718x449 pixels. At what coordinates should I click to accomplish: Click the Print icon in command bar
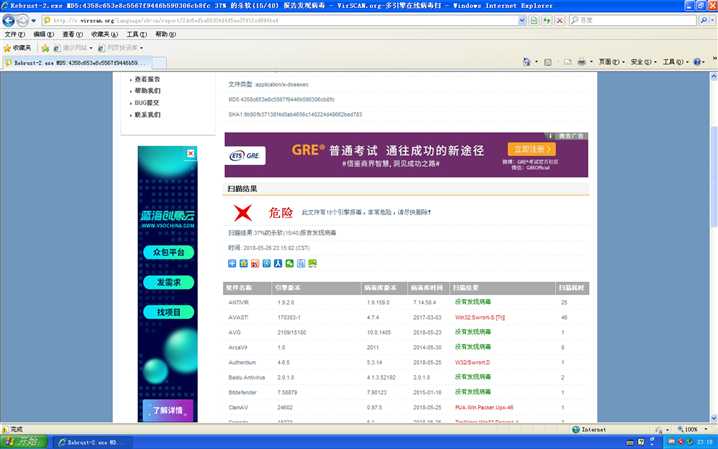point(582,62)
